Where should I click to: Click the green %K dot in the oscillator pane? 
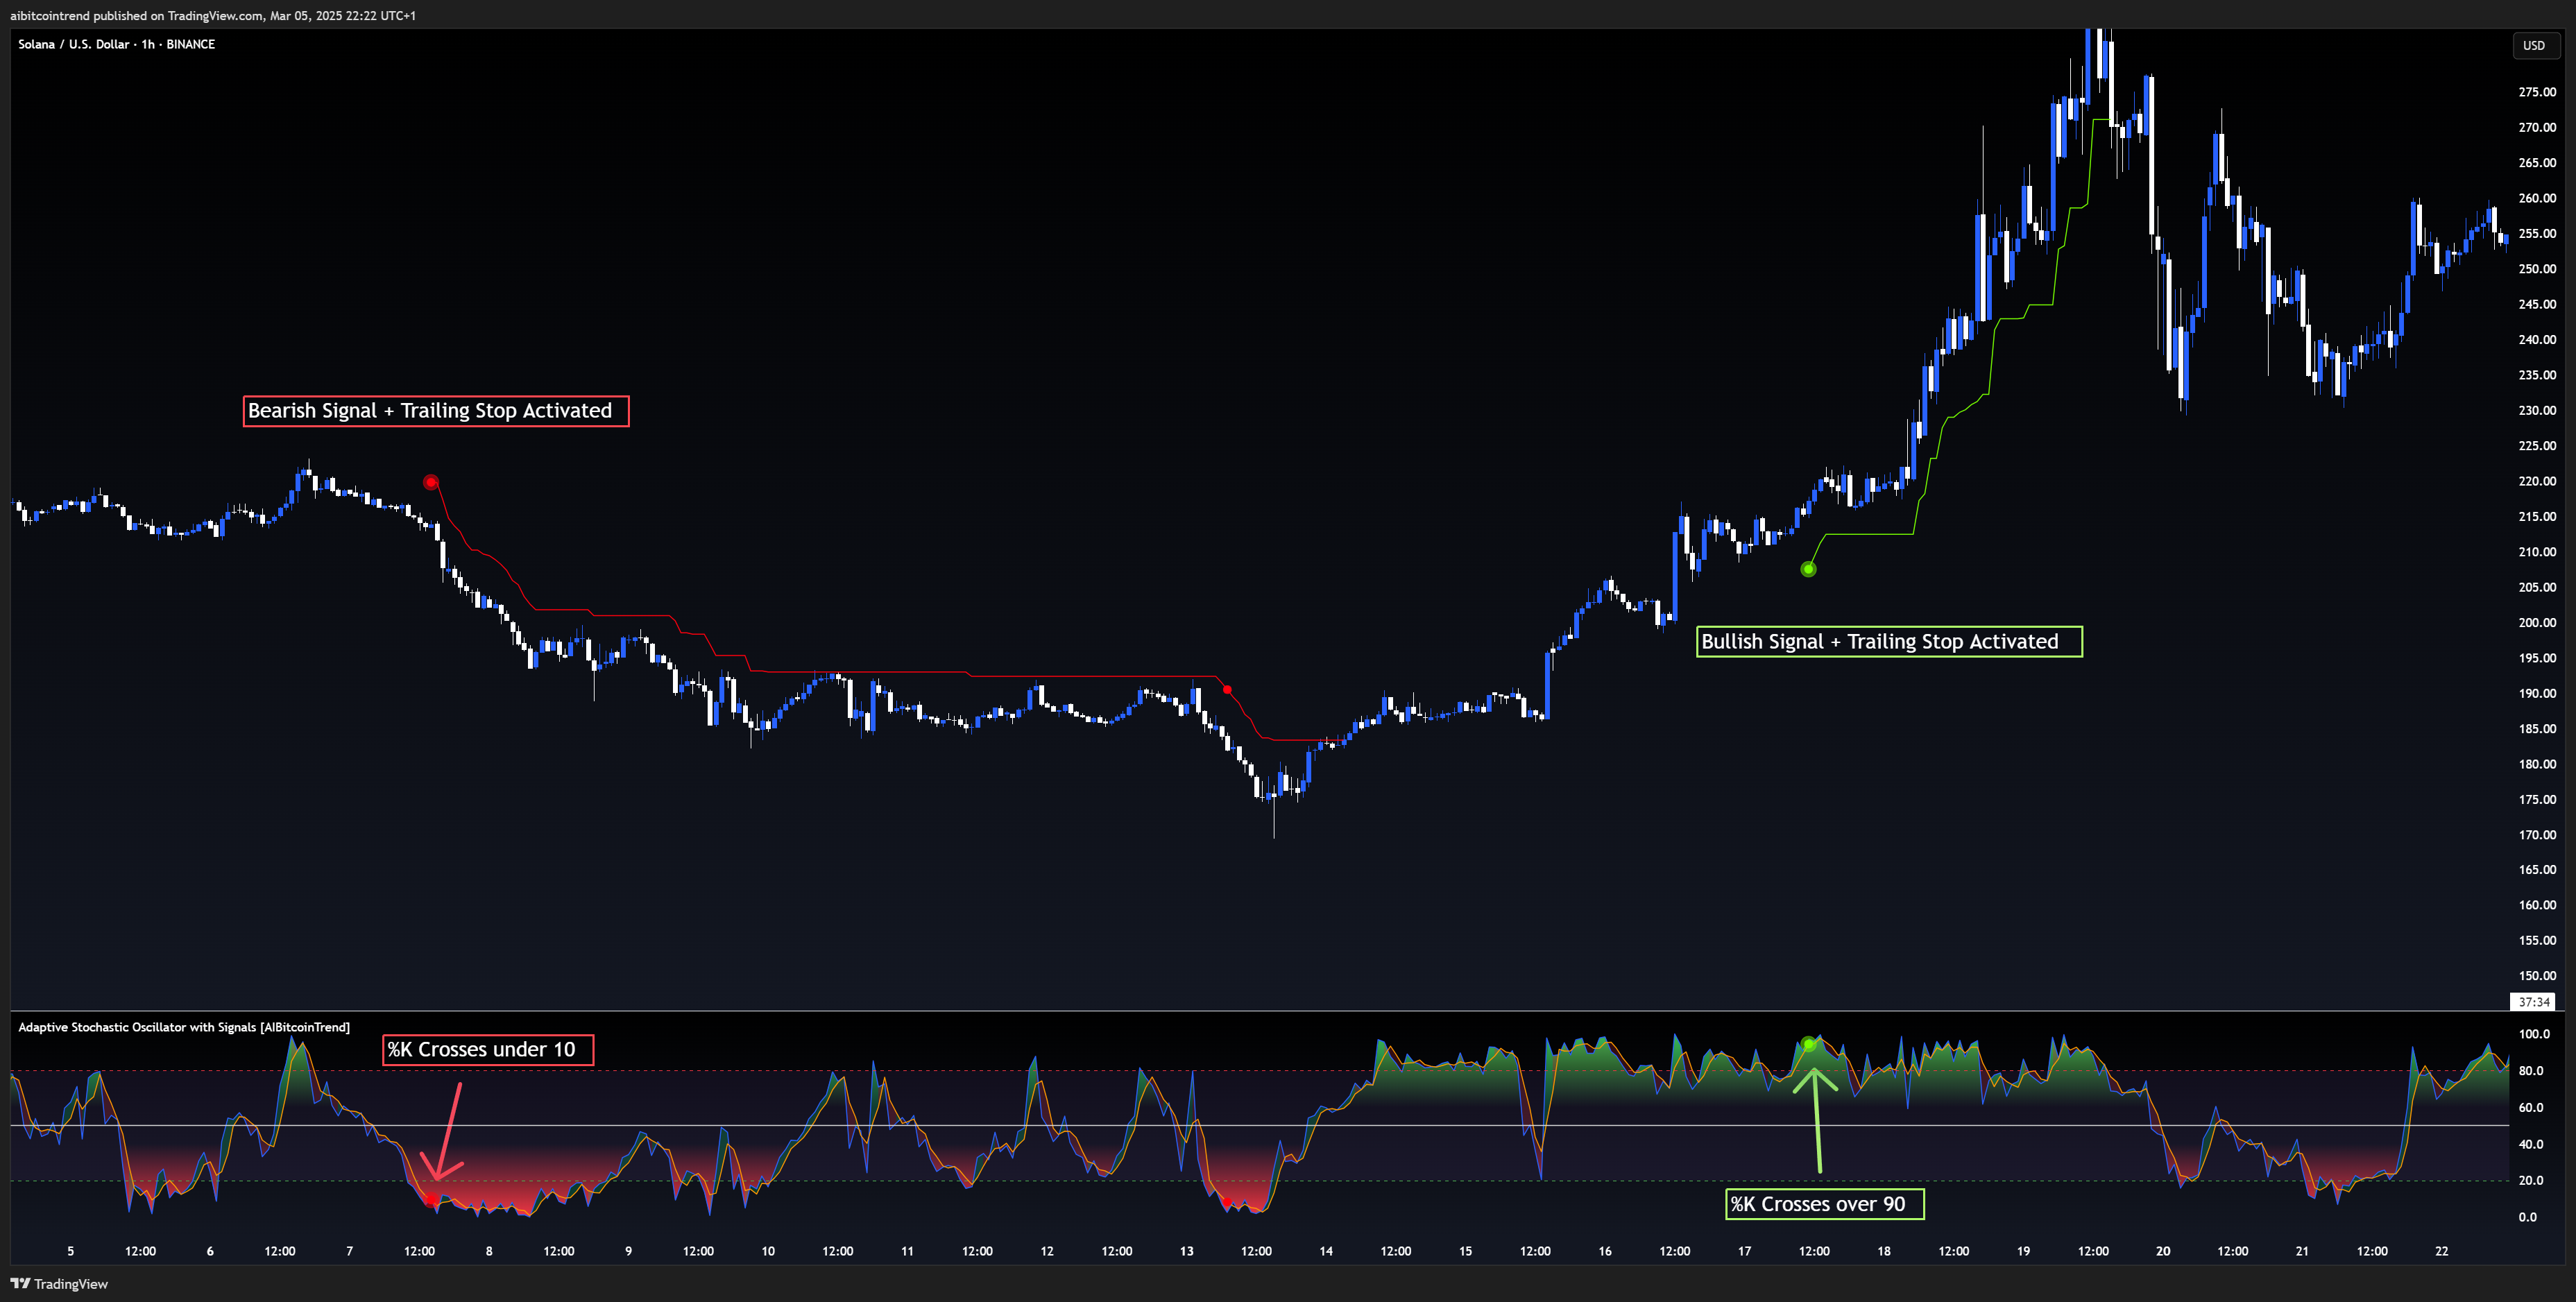[1808, 1045]
